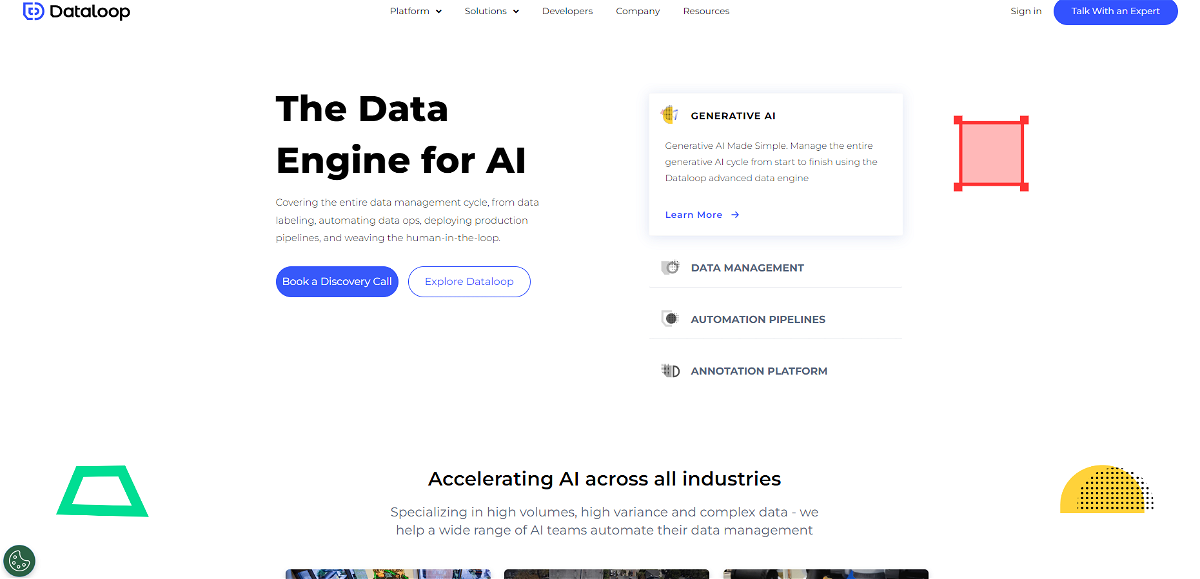The width and height of the screenshot is (1200, 579).
Task: Click the red square shape
Action: click(x=991, y=153)
